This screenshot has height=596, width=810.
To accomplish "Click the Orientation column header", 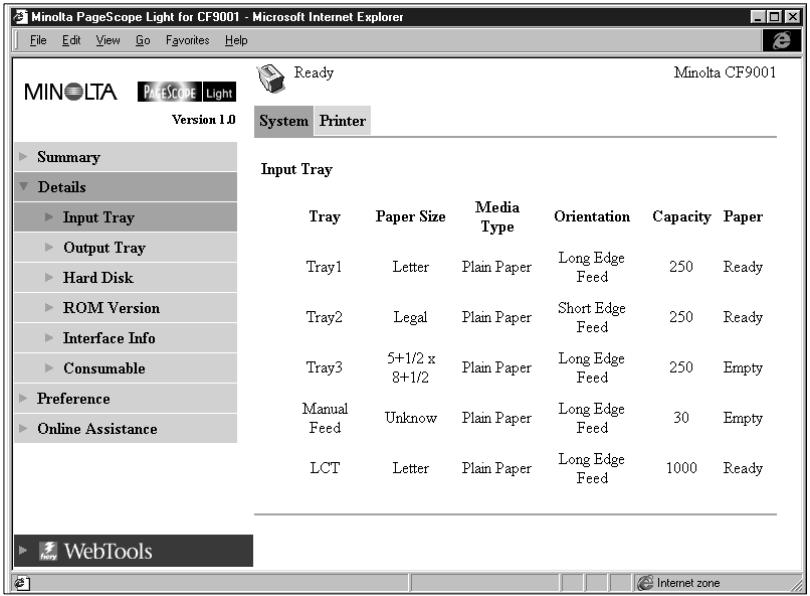I will [591, 216].
